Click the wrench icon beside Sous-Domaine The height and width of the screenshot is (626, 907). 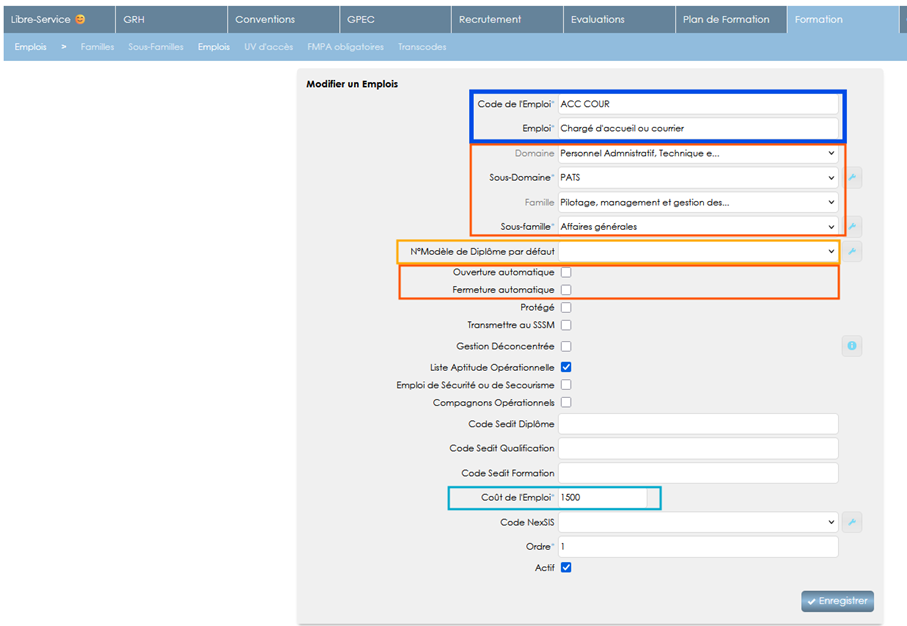[851, 178]
